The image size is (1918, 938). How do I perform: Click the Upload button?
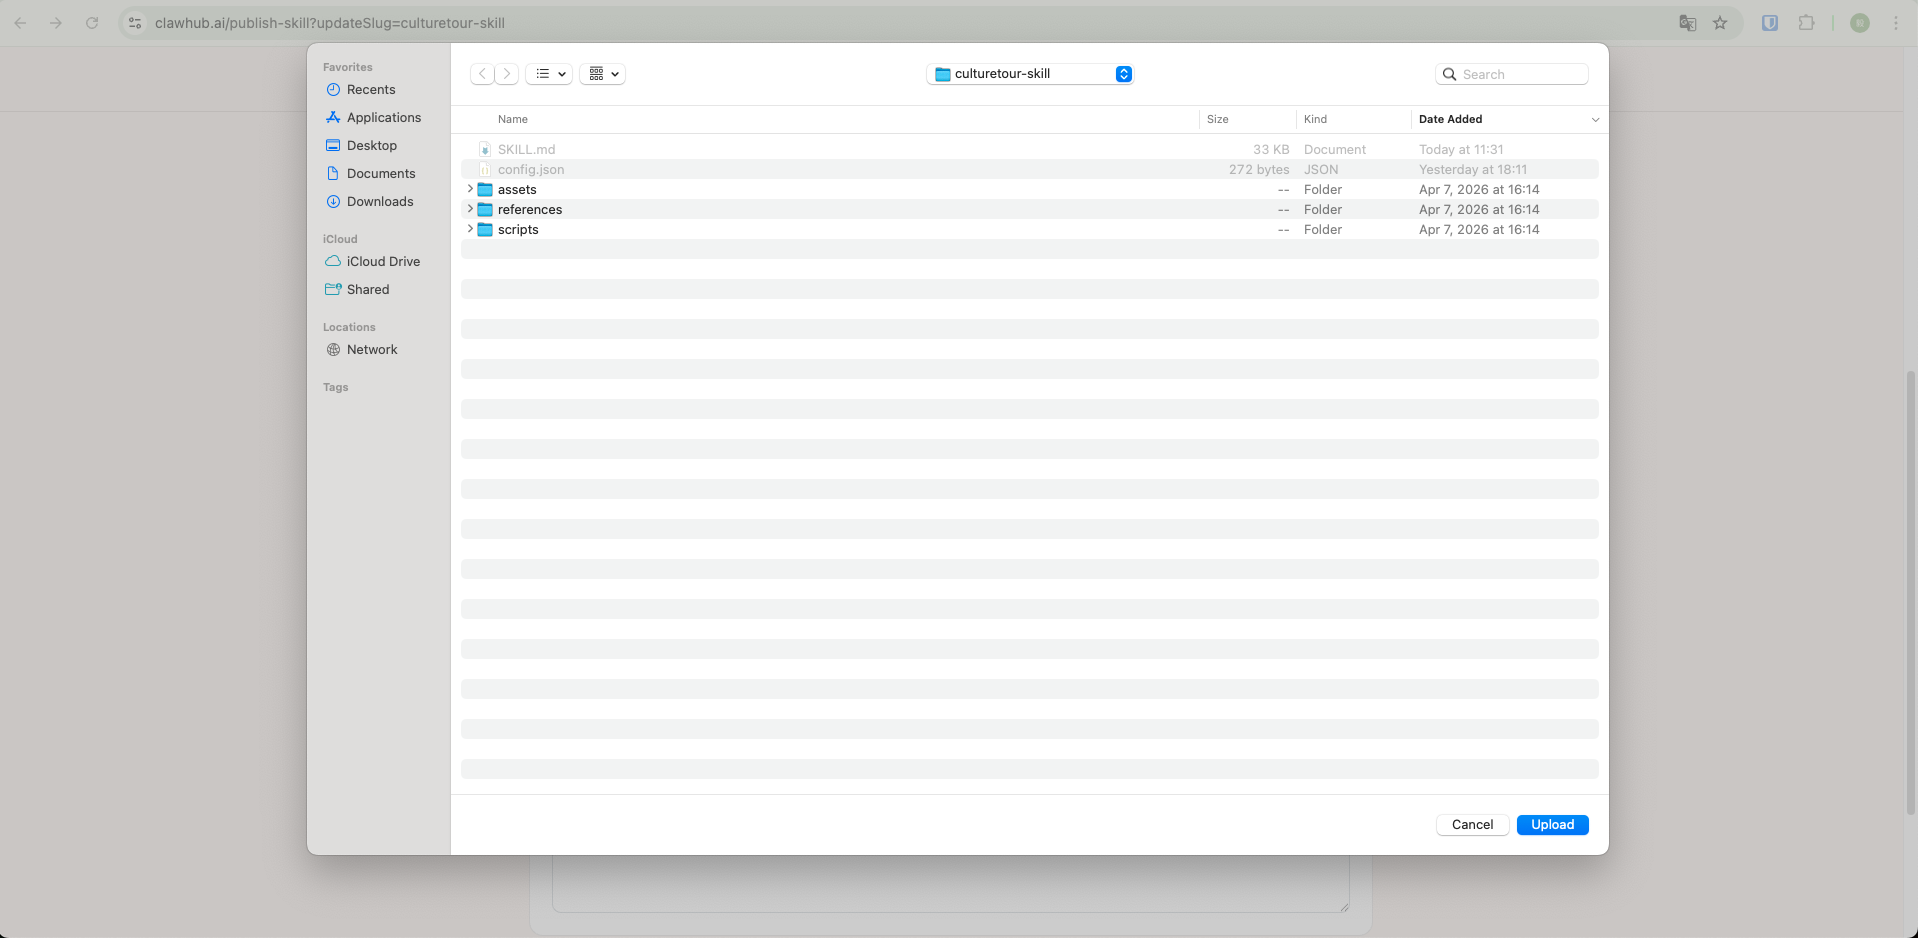pos(1552,825)
